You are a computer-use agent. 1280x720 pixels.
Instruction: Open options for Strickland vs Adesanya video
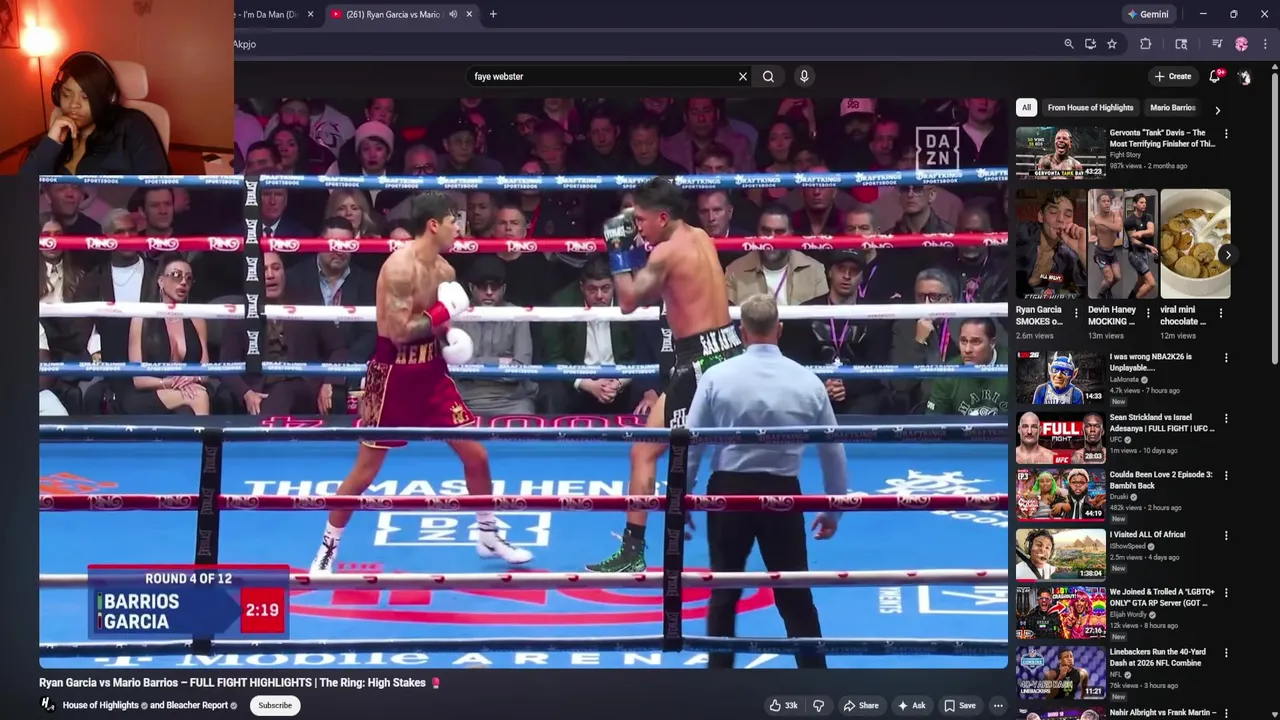tap(1226, 418)
